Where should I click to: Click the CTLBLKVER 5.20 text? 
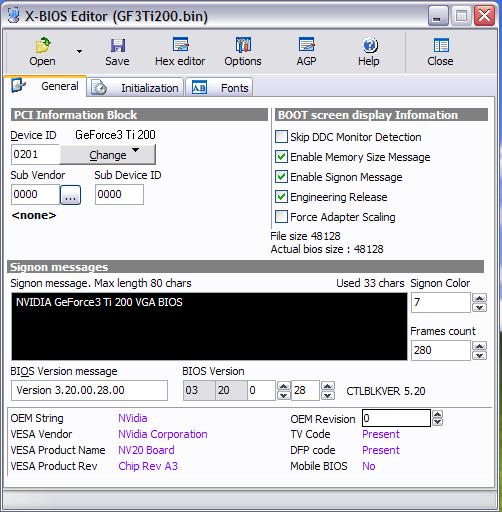point(386,391)
